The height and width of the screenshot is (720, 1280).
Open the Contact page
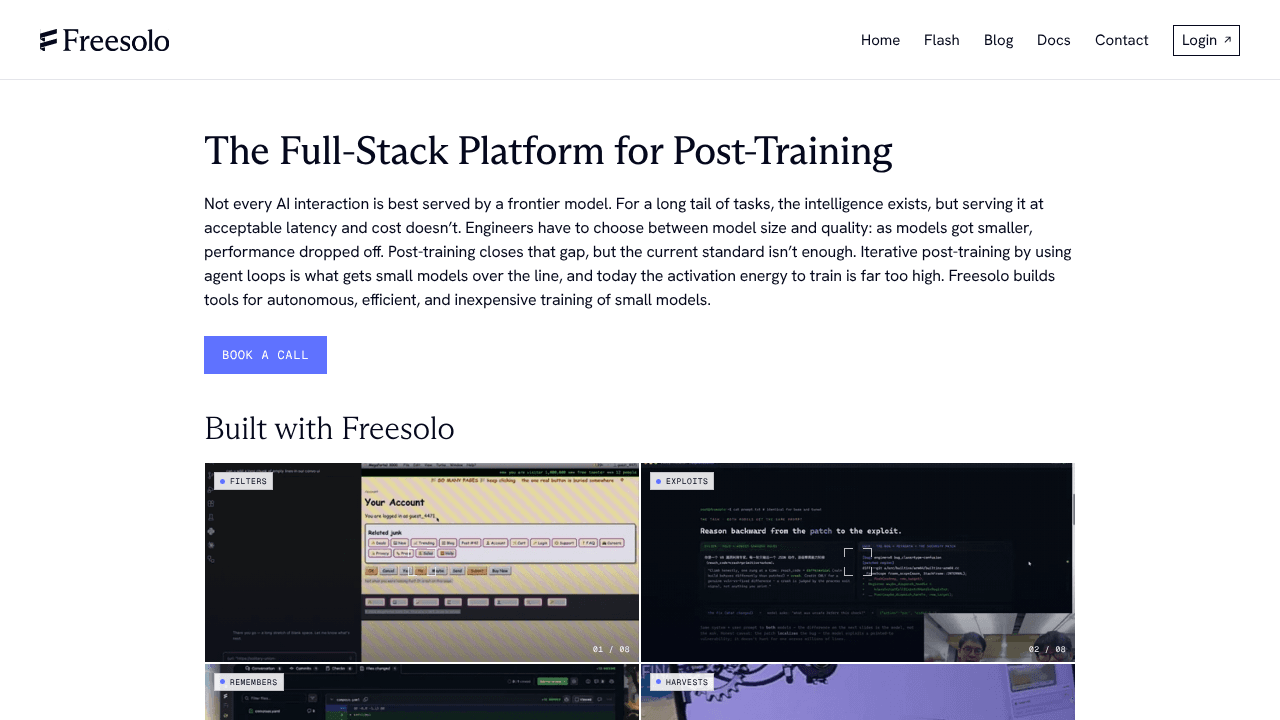coord(1121,40)
